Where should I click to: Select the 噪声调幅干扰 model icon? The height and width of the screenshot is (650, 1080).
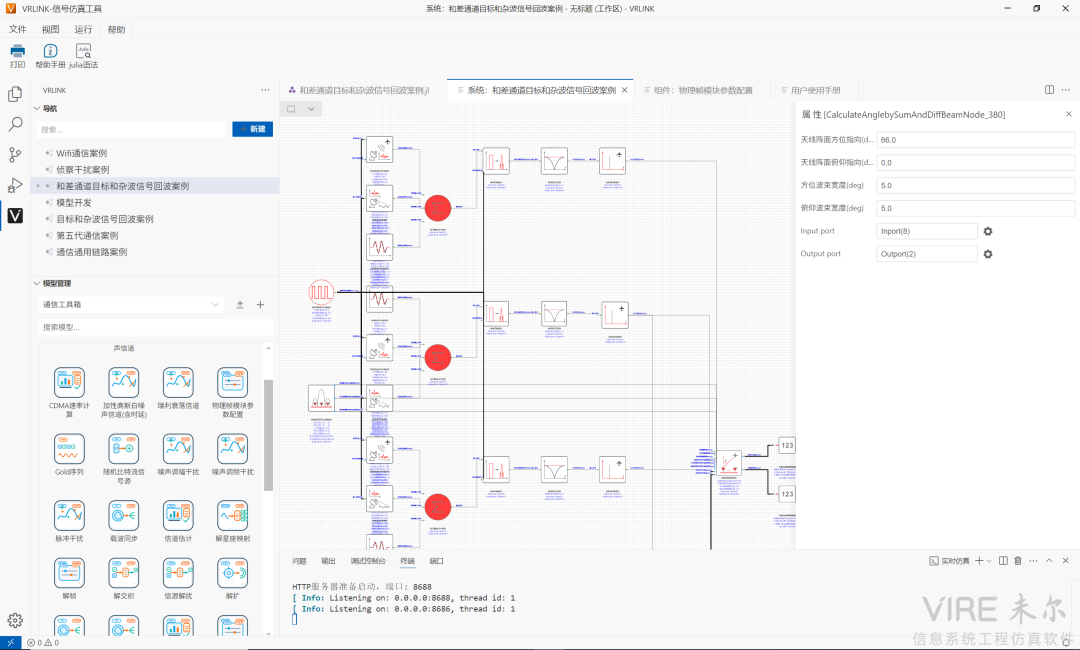pyautogui.click(x=178, y=449)
